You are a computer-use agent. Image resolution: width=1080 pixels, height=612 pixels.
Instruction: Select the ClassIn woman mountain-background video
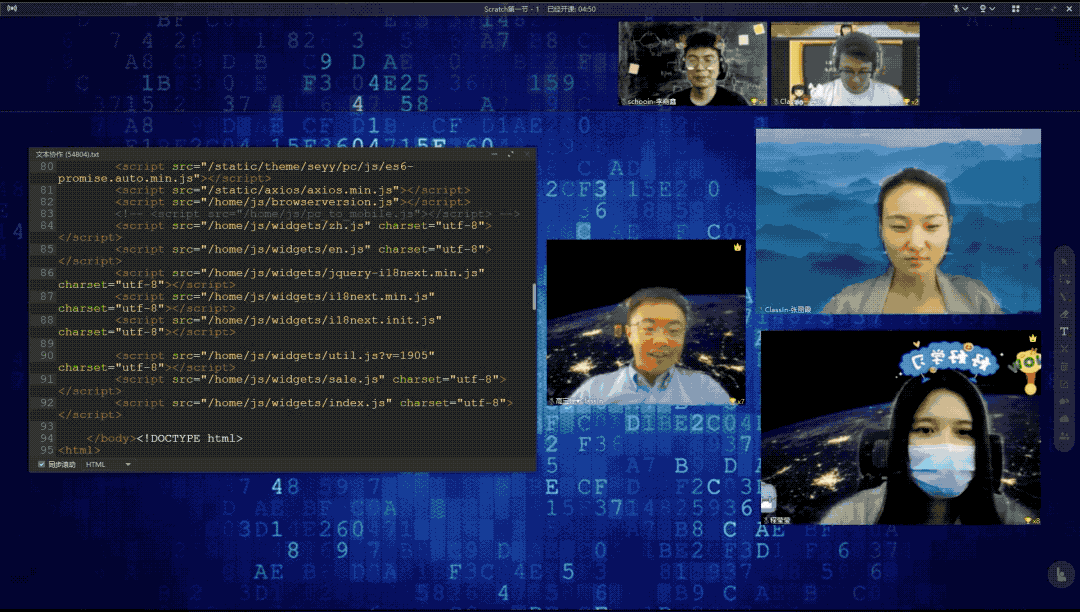pyautogui.click(x=898, y=222)
